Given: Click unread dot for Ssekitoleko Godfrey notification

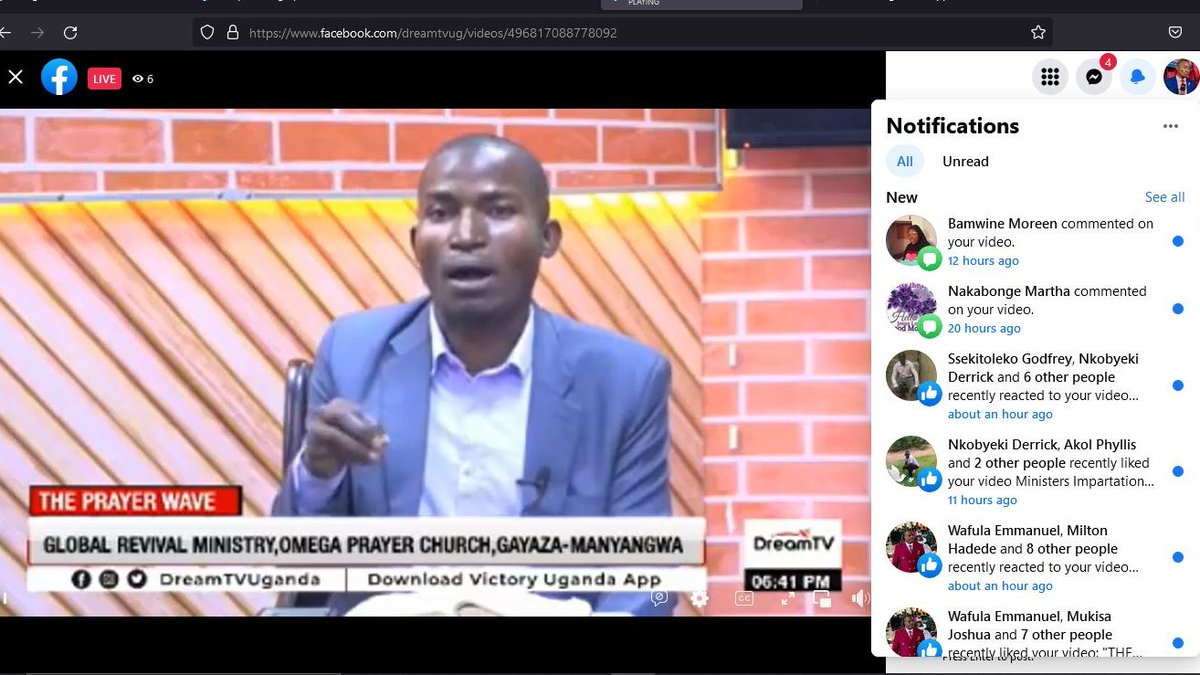Looking at the screenshot, I should (x=1178, y=385).
